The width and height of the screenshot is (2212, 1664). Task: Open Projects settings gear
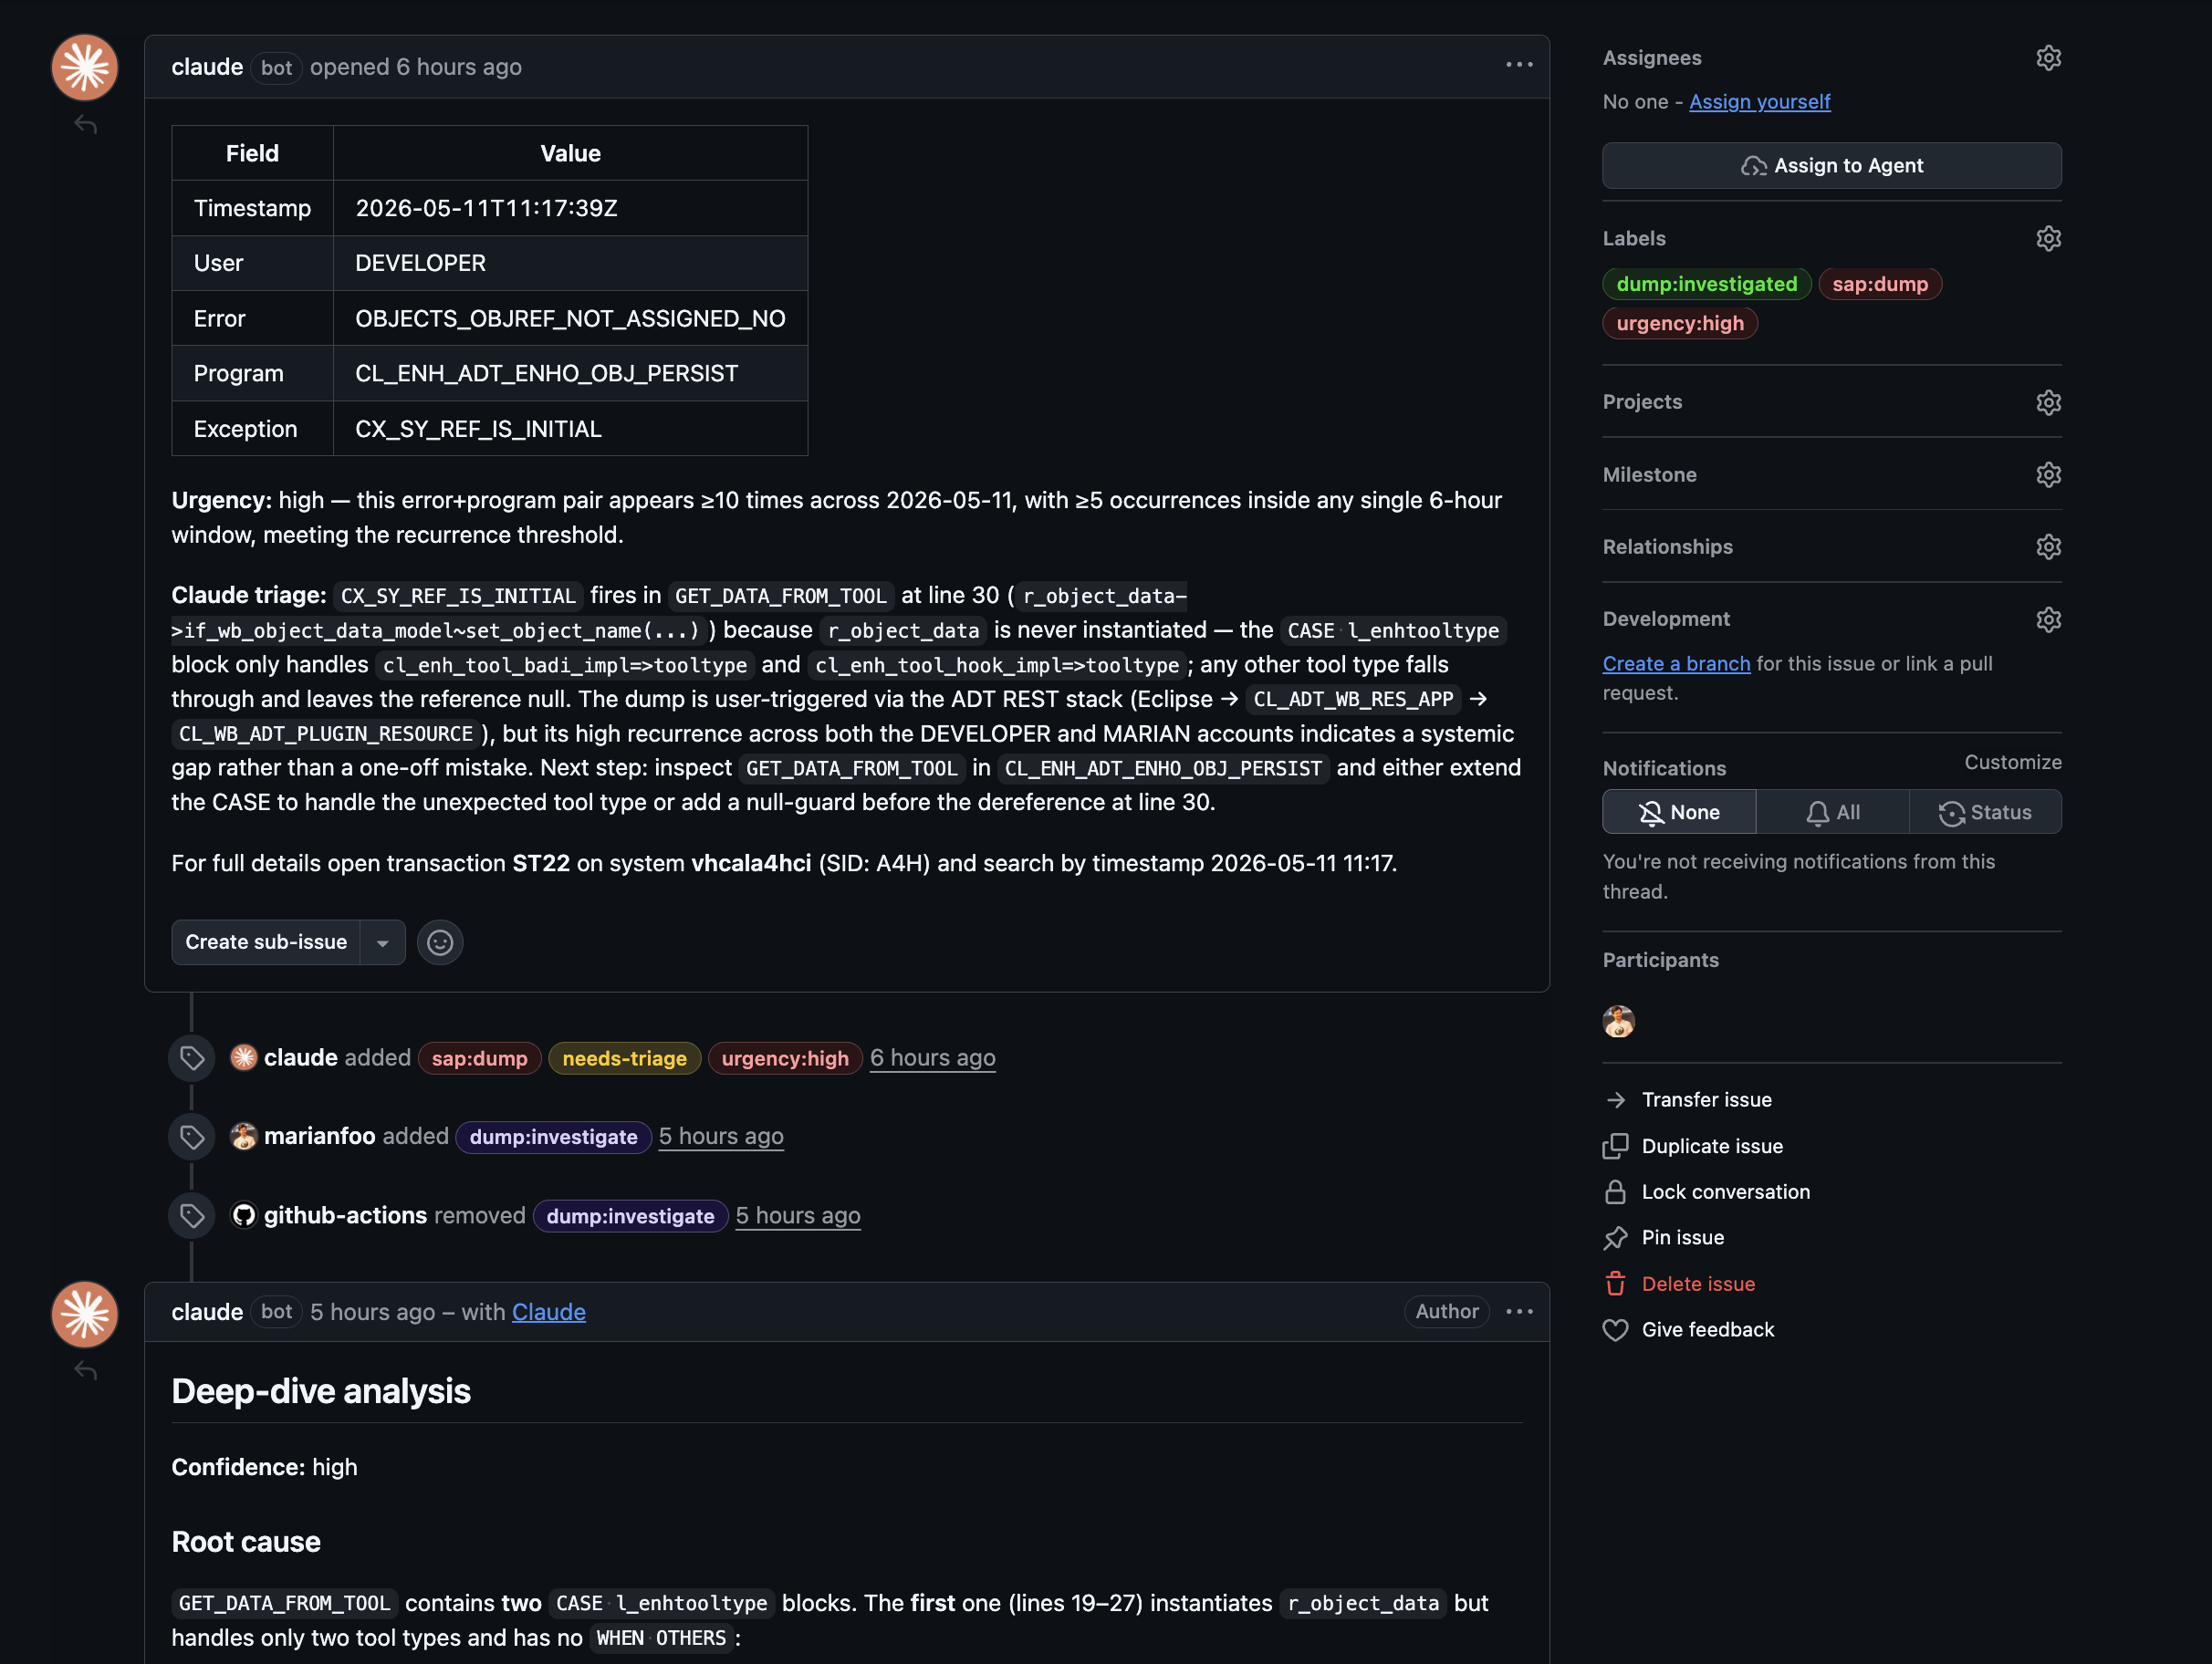tap(2048, 402)
